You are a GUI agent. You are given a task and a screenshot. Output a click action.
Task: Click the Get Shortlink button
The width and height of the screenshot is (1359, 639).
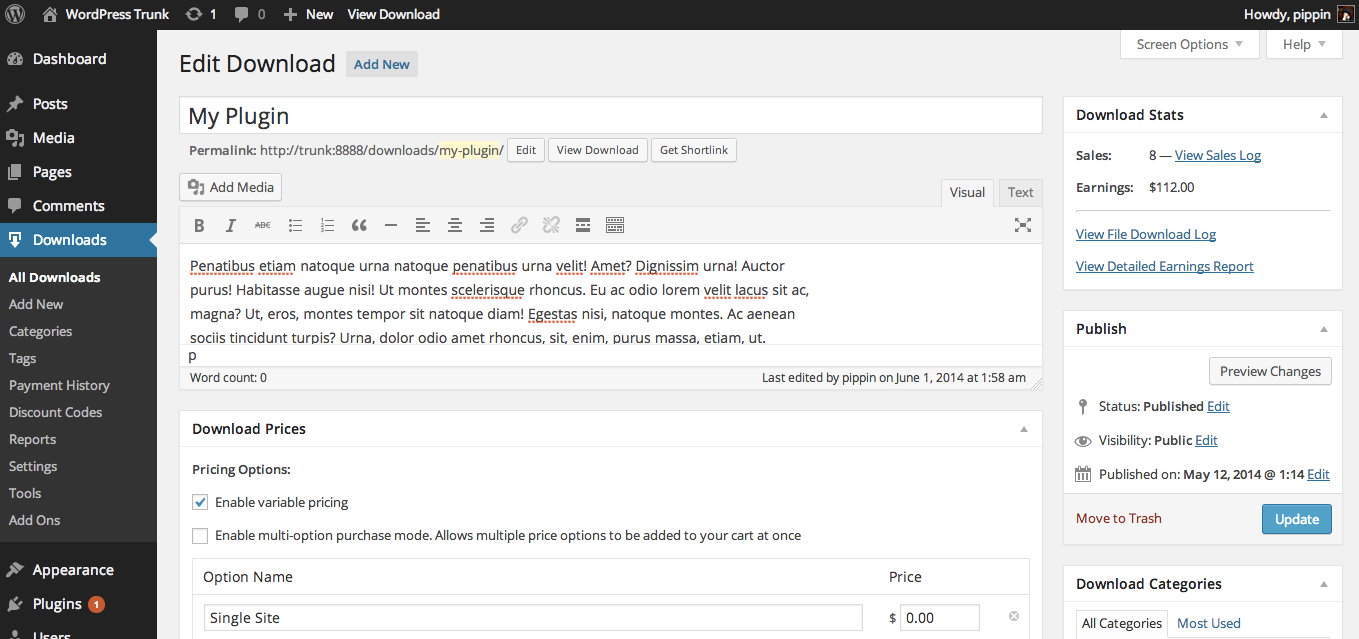694,150
